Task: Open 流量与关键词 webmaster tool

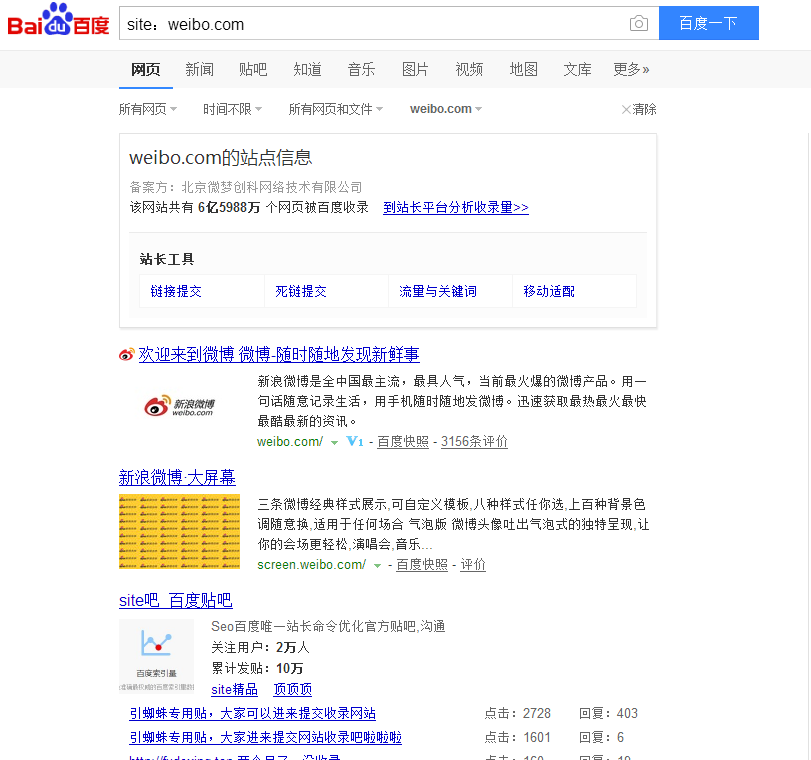Action: (x=438, y=291)
